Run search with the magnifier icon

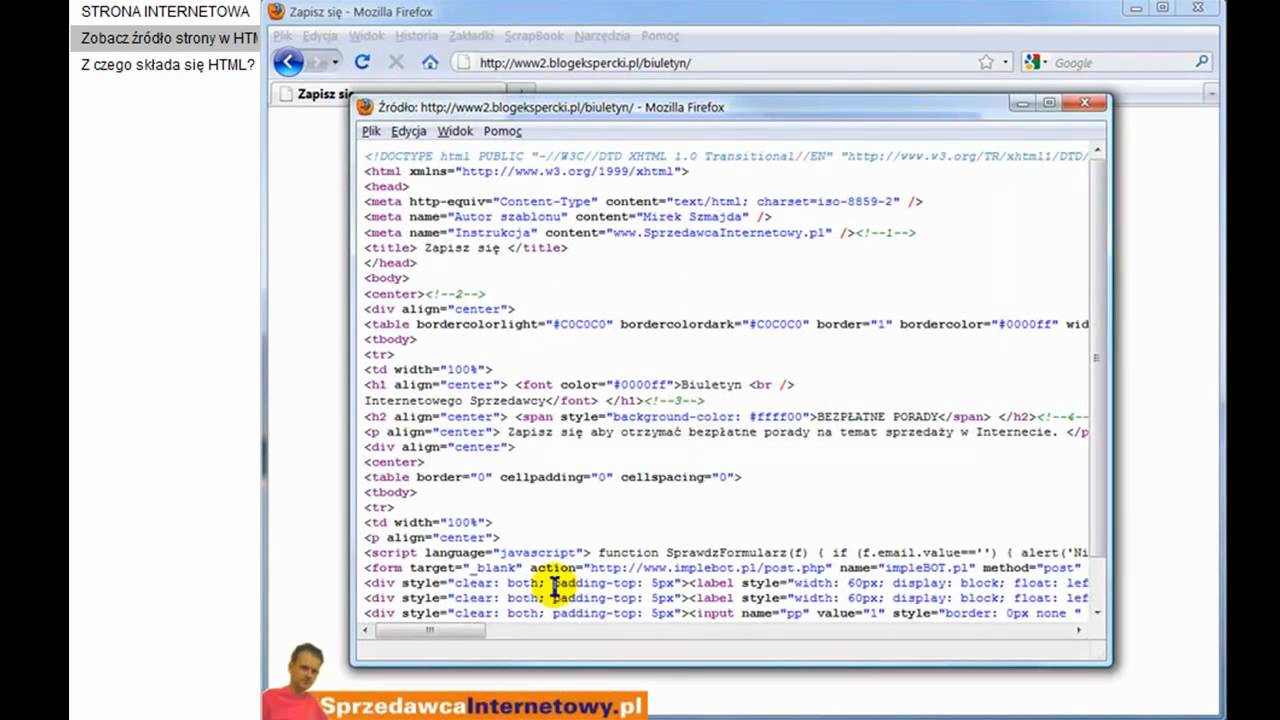click(1202, 62)
